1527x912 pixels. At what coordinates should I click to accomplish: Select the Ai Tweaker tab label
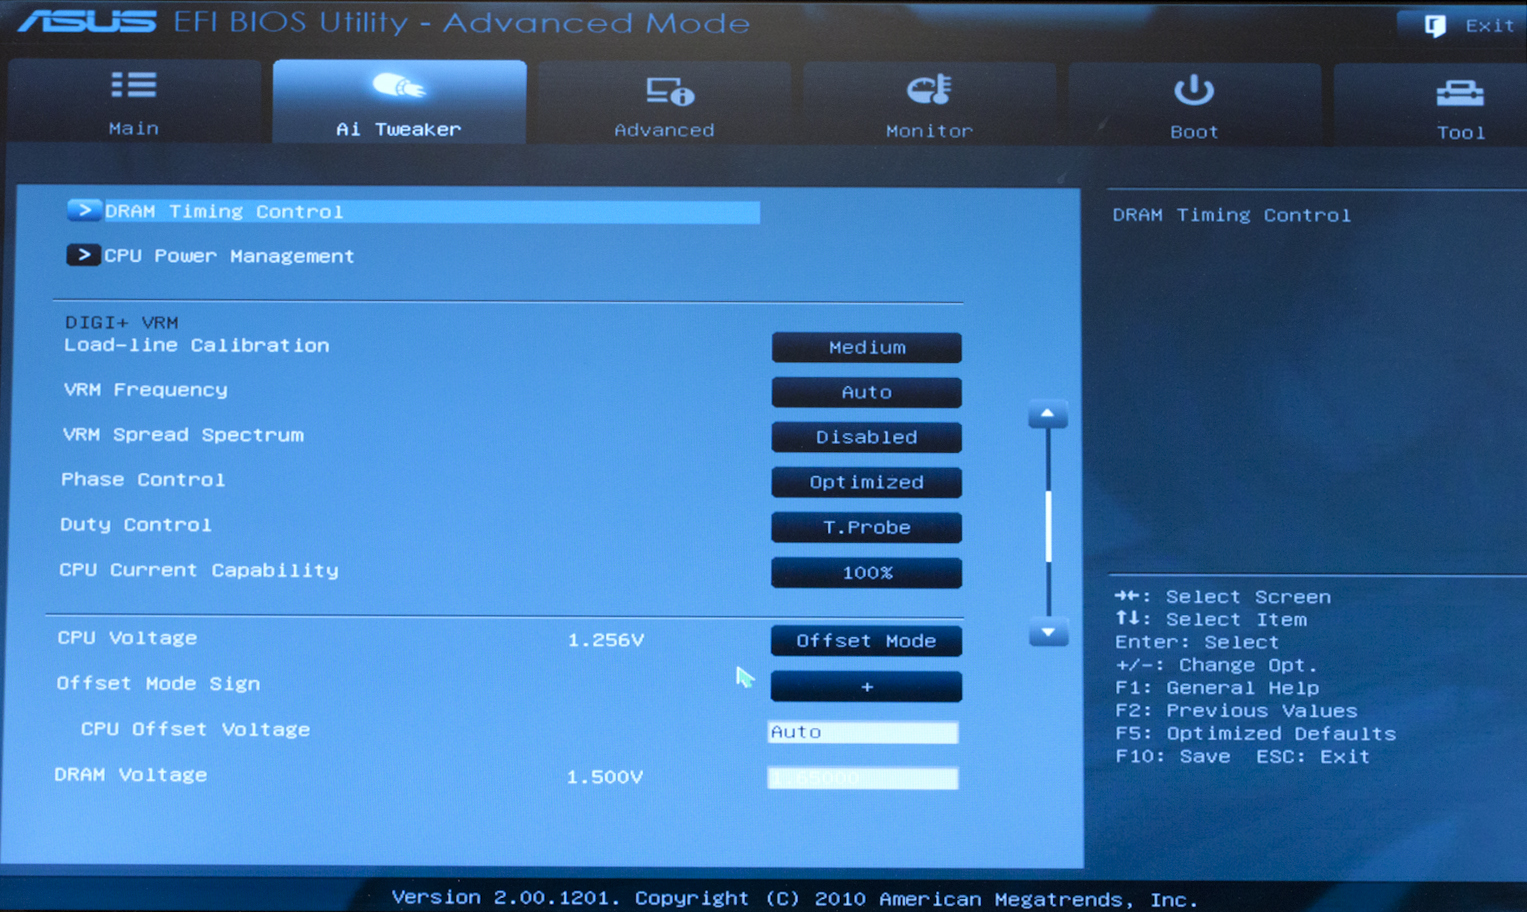399,129
